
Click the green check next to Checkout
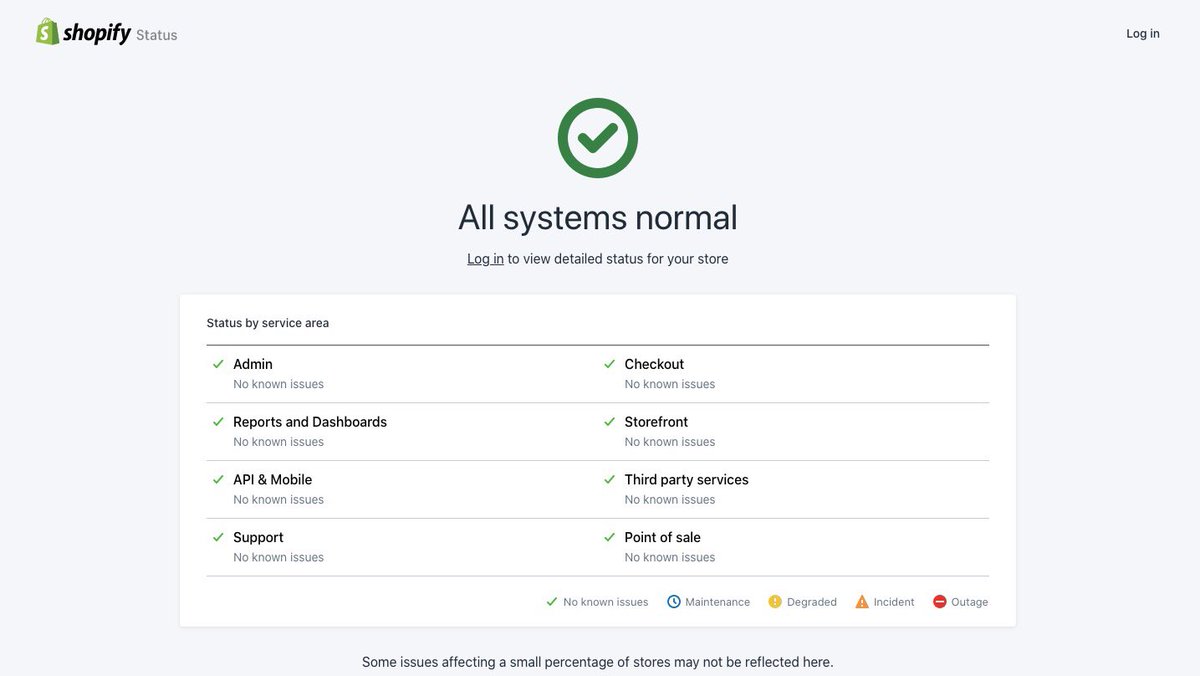(x=609, y=364)
